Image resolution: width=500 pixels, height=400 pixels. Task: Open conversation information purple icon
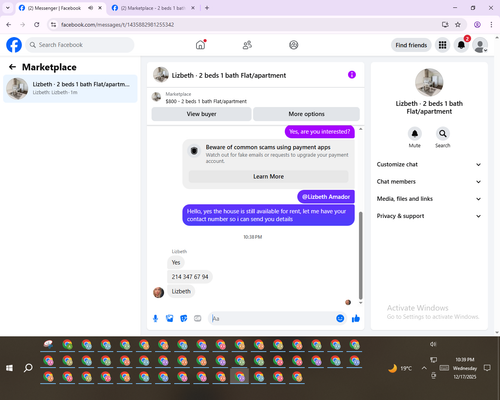tap(352, 75)
